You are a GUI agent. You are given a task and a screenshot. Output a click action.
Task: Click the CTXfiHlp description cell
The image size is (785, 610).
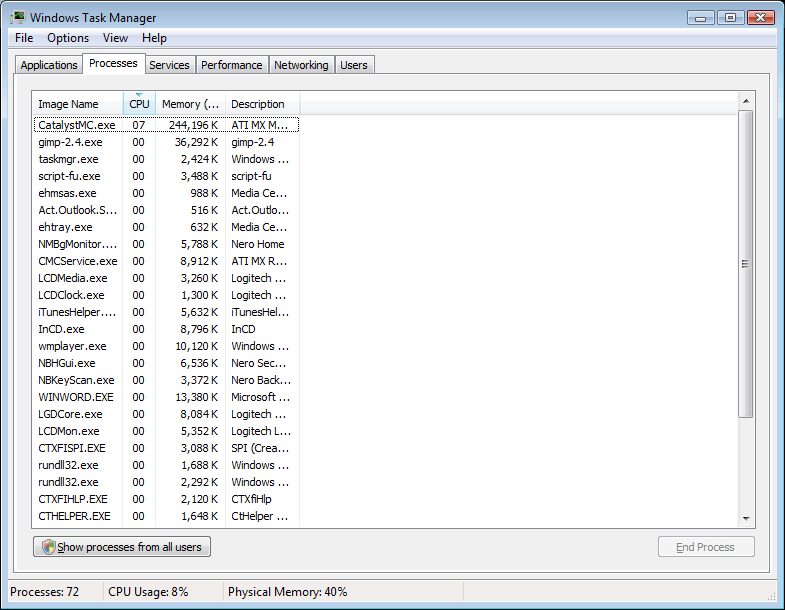251,499
